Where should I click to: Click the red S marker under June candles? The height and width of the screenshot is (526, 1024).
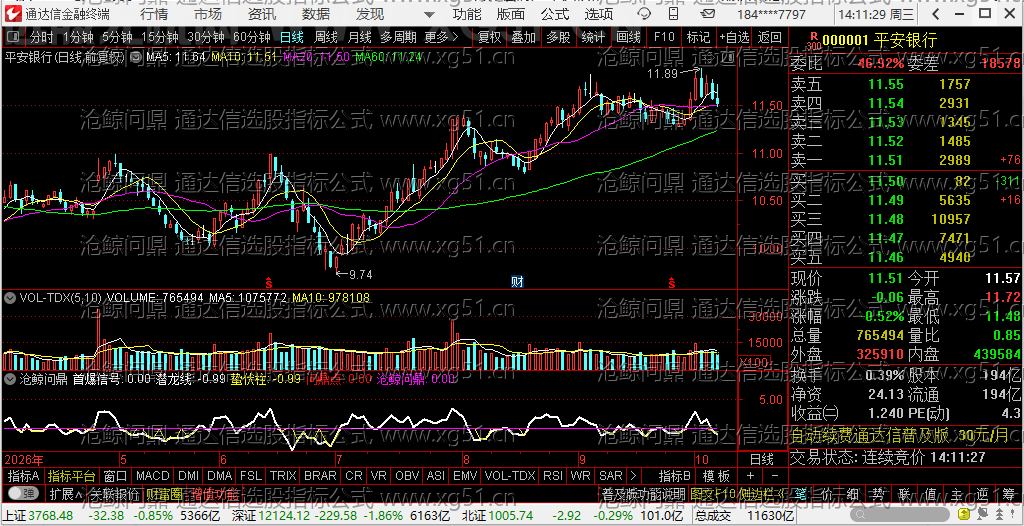tap(268, 282)
